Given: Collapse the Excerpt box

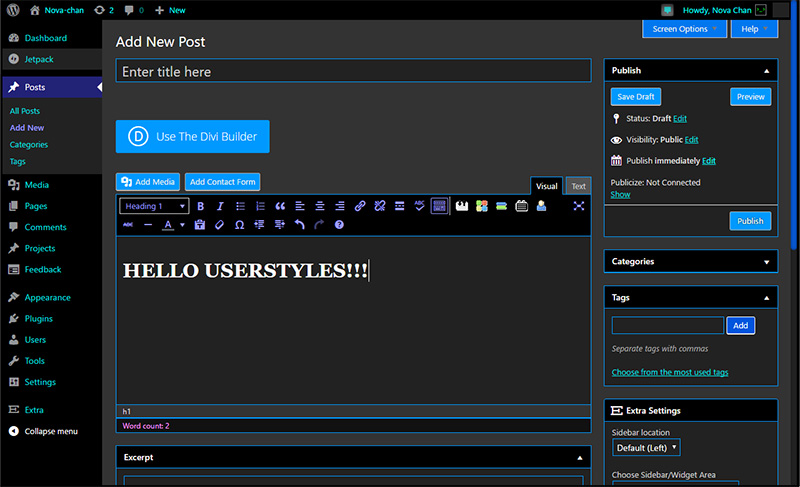Looking at the screenshot, I should coord(580,458).
